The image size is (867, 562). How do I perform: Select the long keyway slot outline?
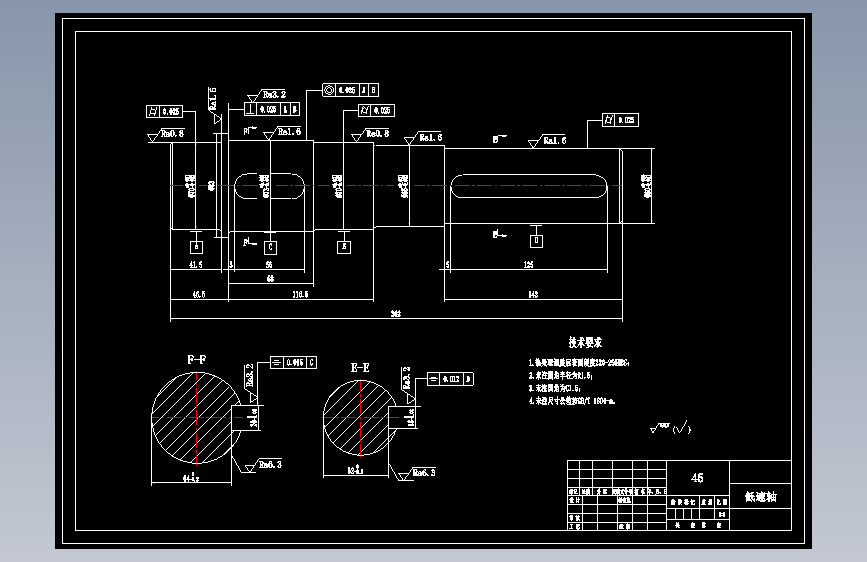529,186
